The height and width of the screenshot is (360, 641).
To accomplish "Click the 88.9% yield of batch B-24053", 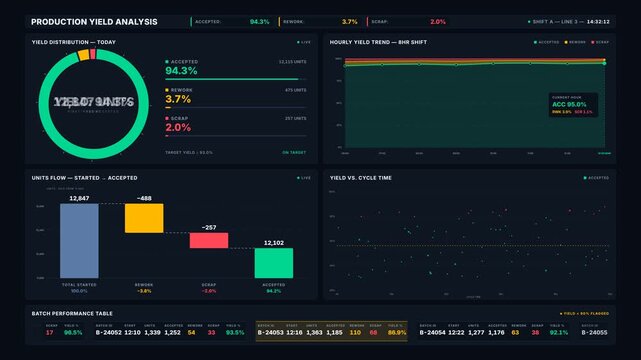I will tap(397, 333).
